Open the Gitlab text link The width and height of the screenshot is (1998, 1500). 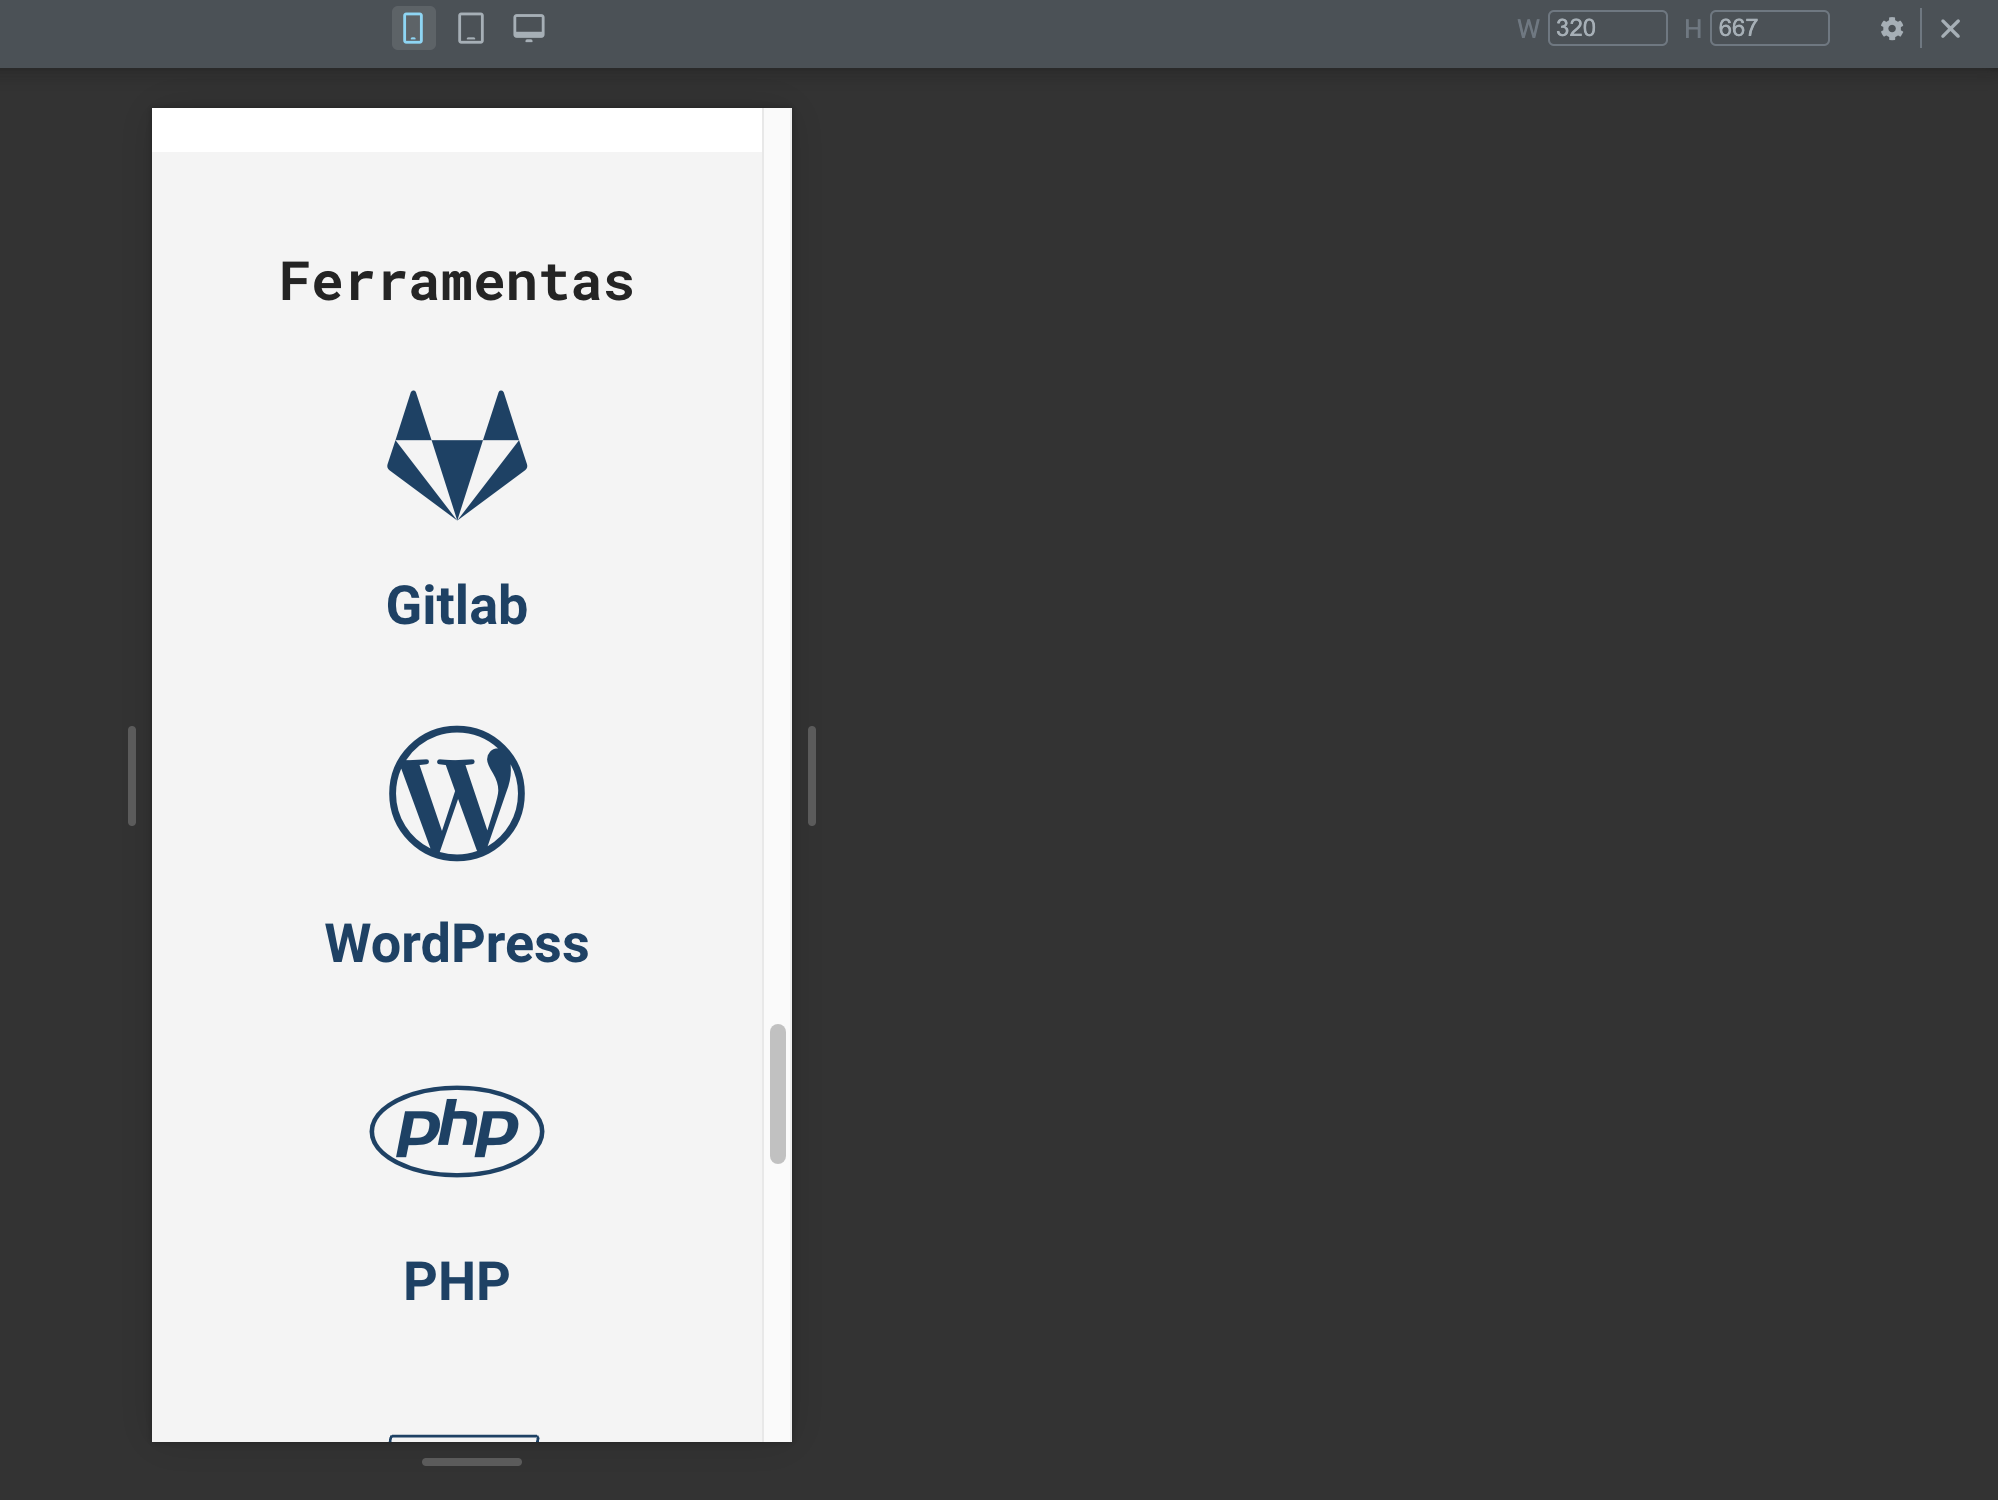tap(457, 605)
